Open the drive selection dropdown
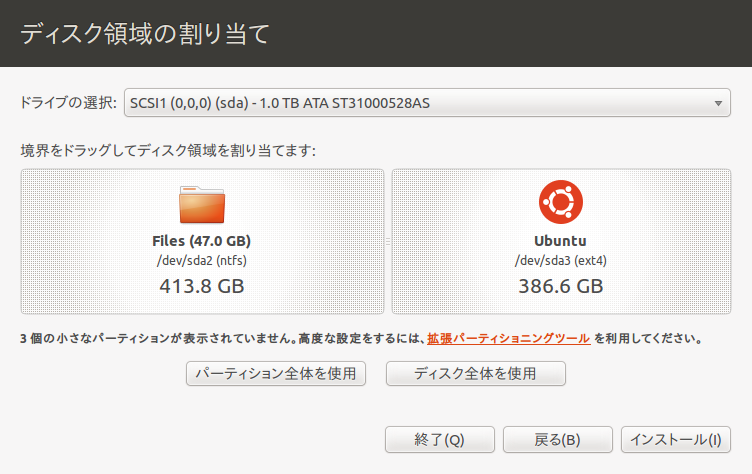 [x=427, y=103]
